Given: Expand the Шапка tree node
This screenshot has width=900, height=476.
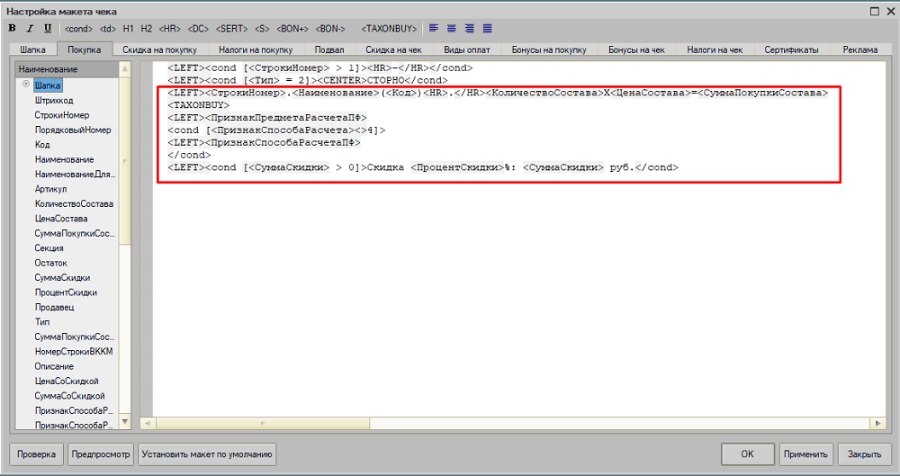Looking at the screenshot, I should [26, 84].
